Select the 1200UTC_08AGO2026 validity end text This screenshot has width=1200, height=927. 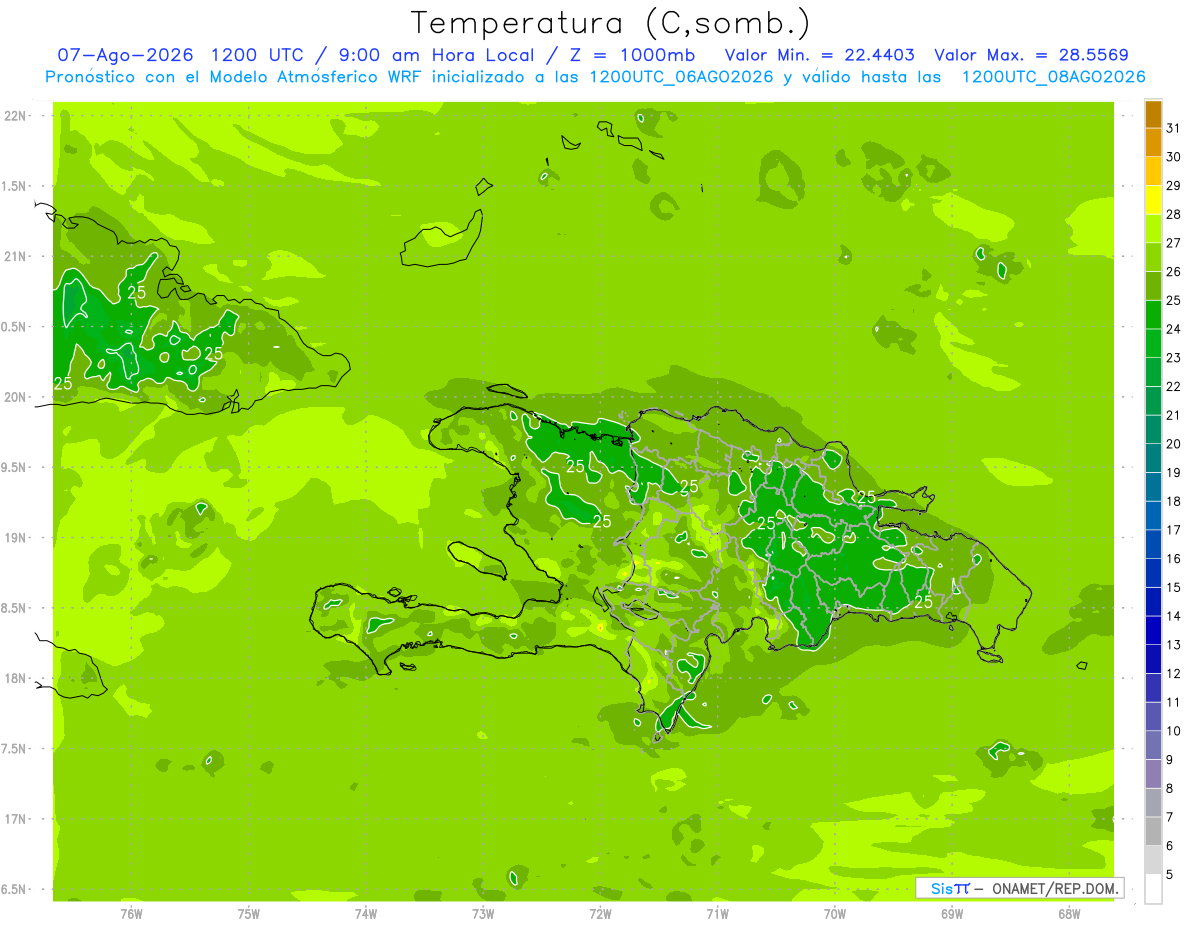point(1053,77)
